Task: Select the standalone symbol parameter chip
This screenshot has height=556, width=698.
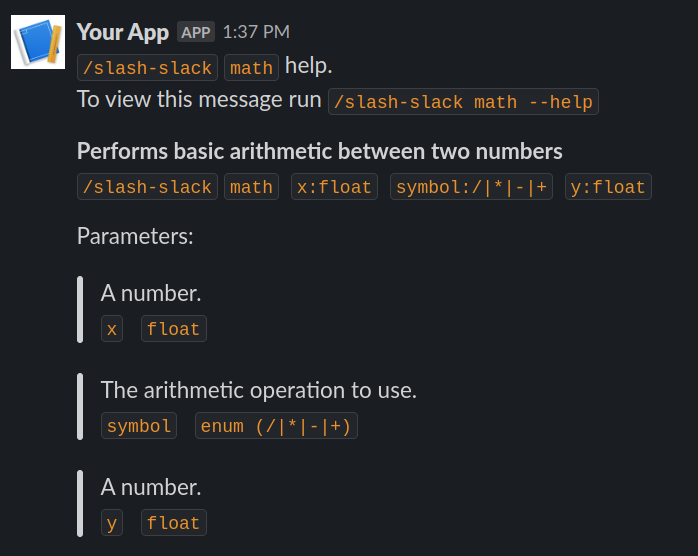Action: click(139, 426)
